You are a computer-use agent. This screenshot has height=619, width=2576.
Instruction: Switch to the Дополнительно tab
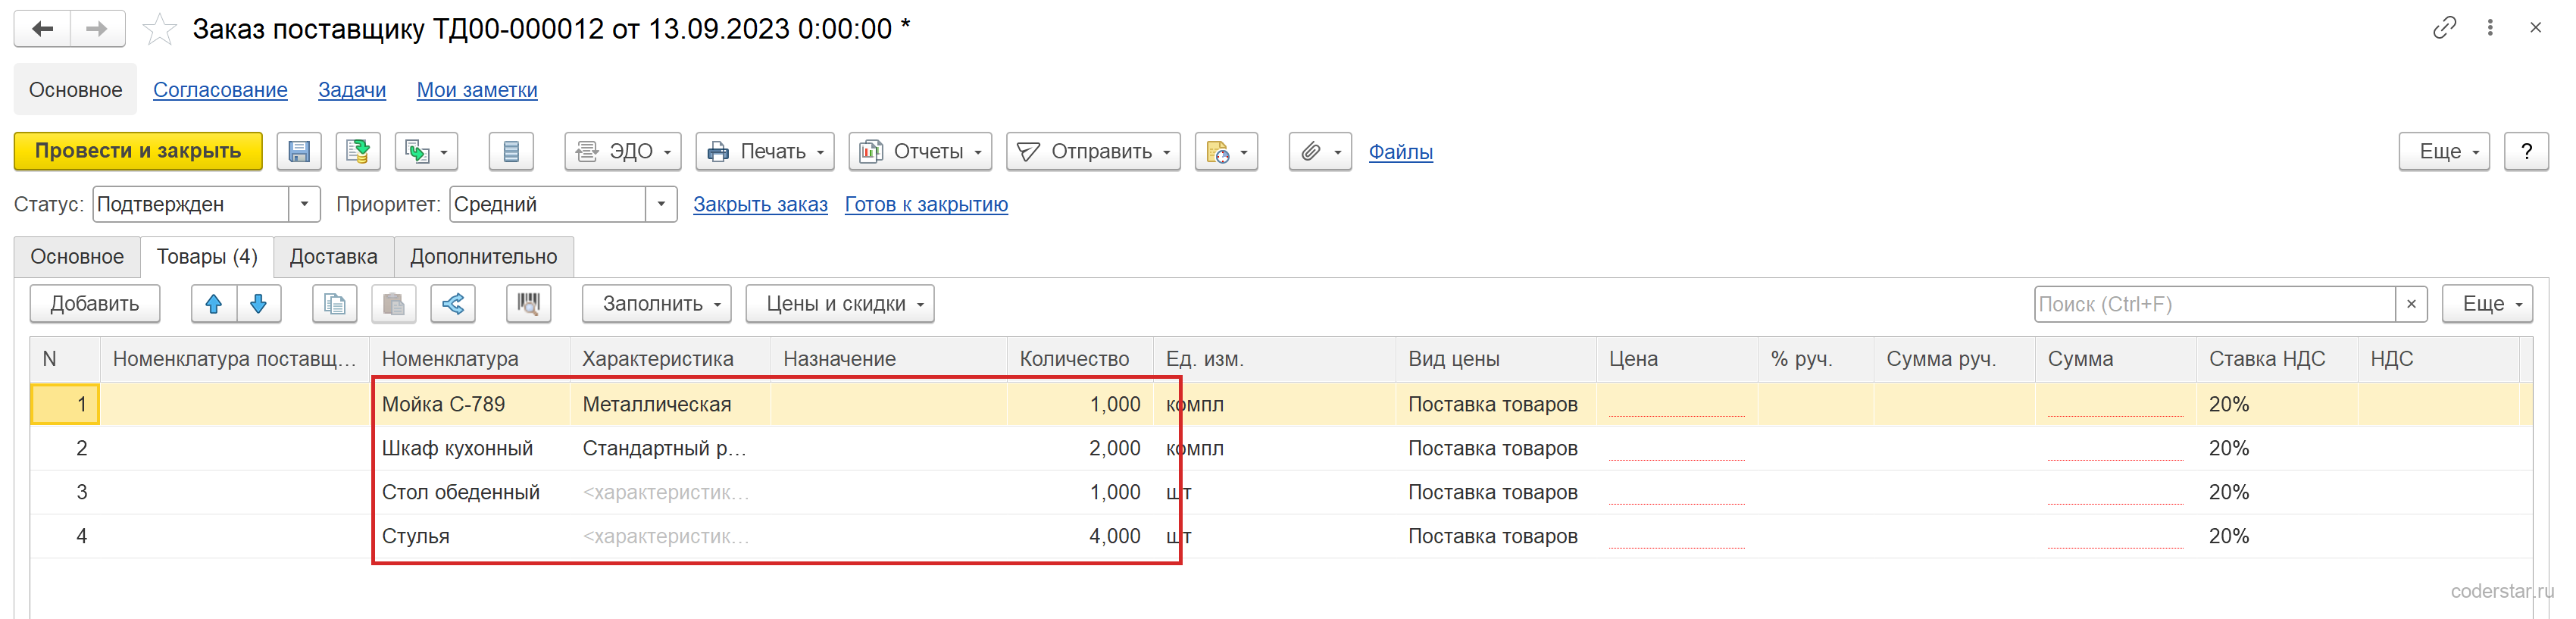coord(484,257)
